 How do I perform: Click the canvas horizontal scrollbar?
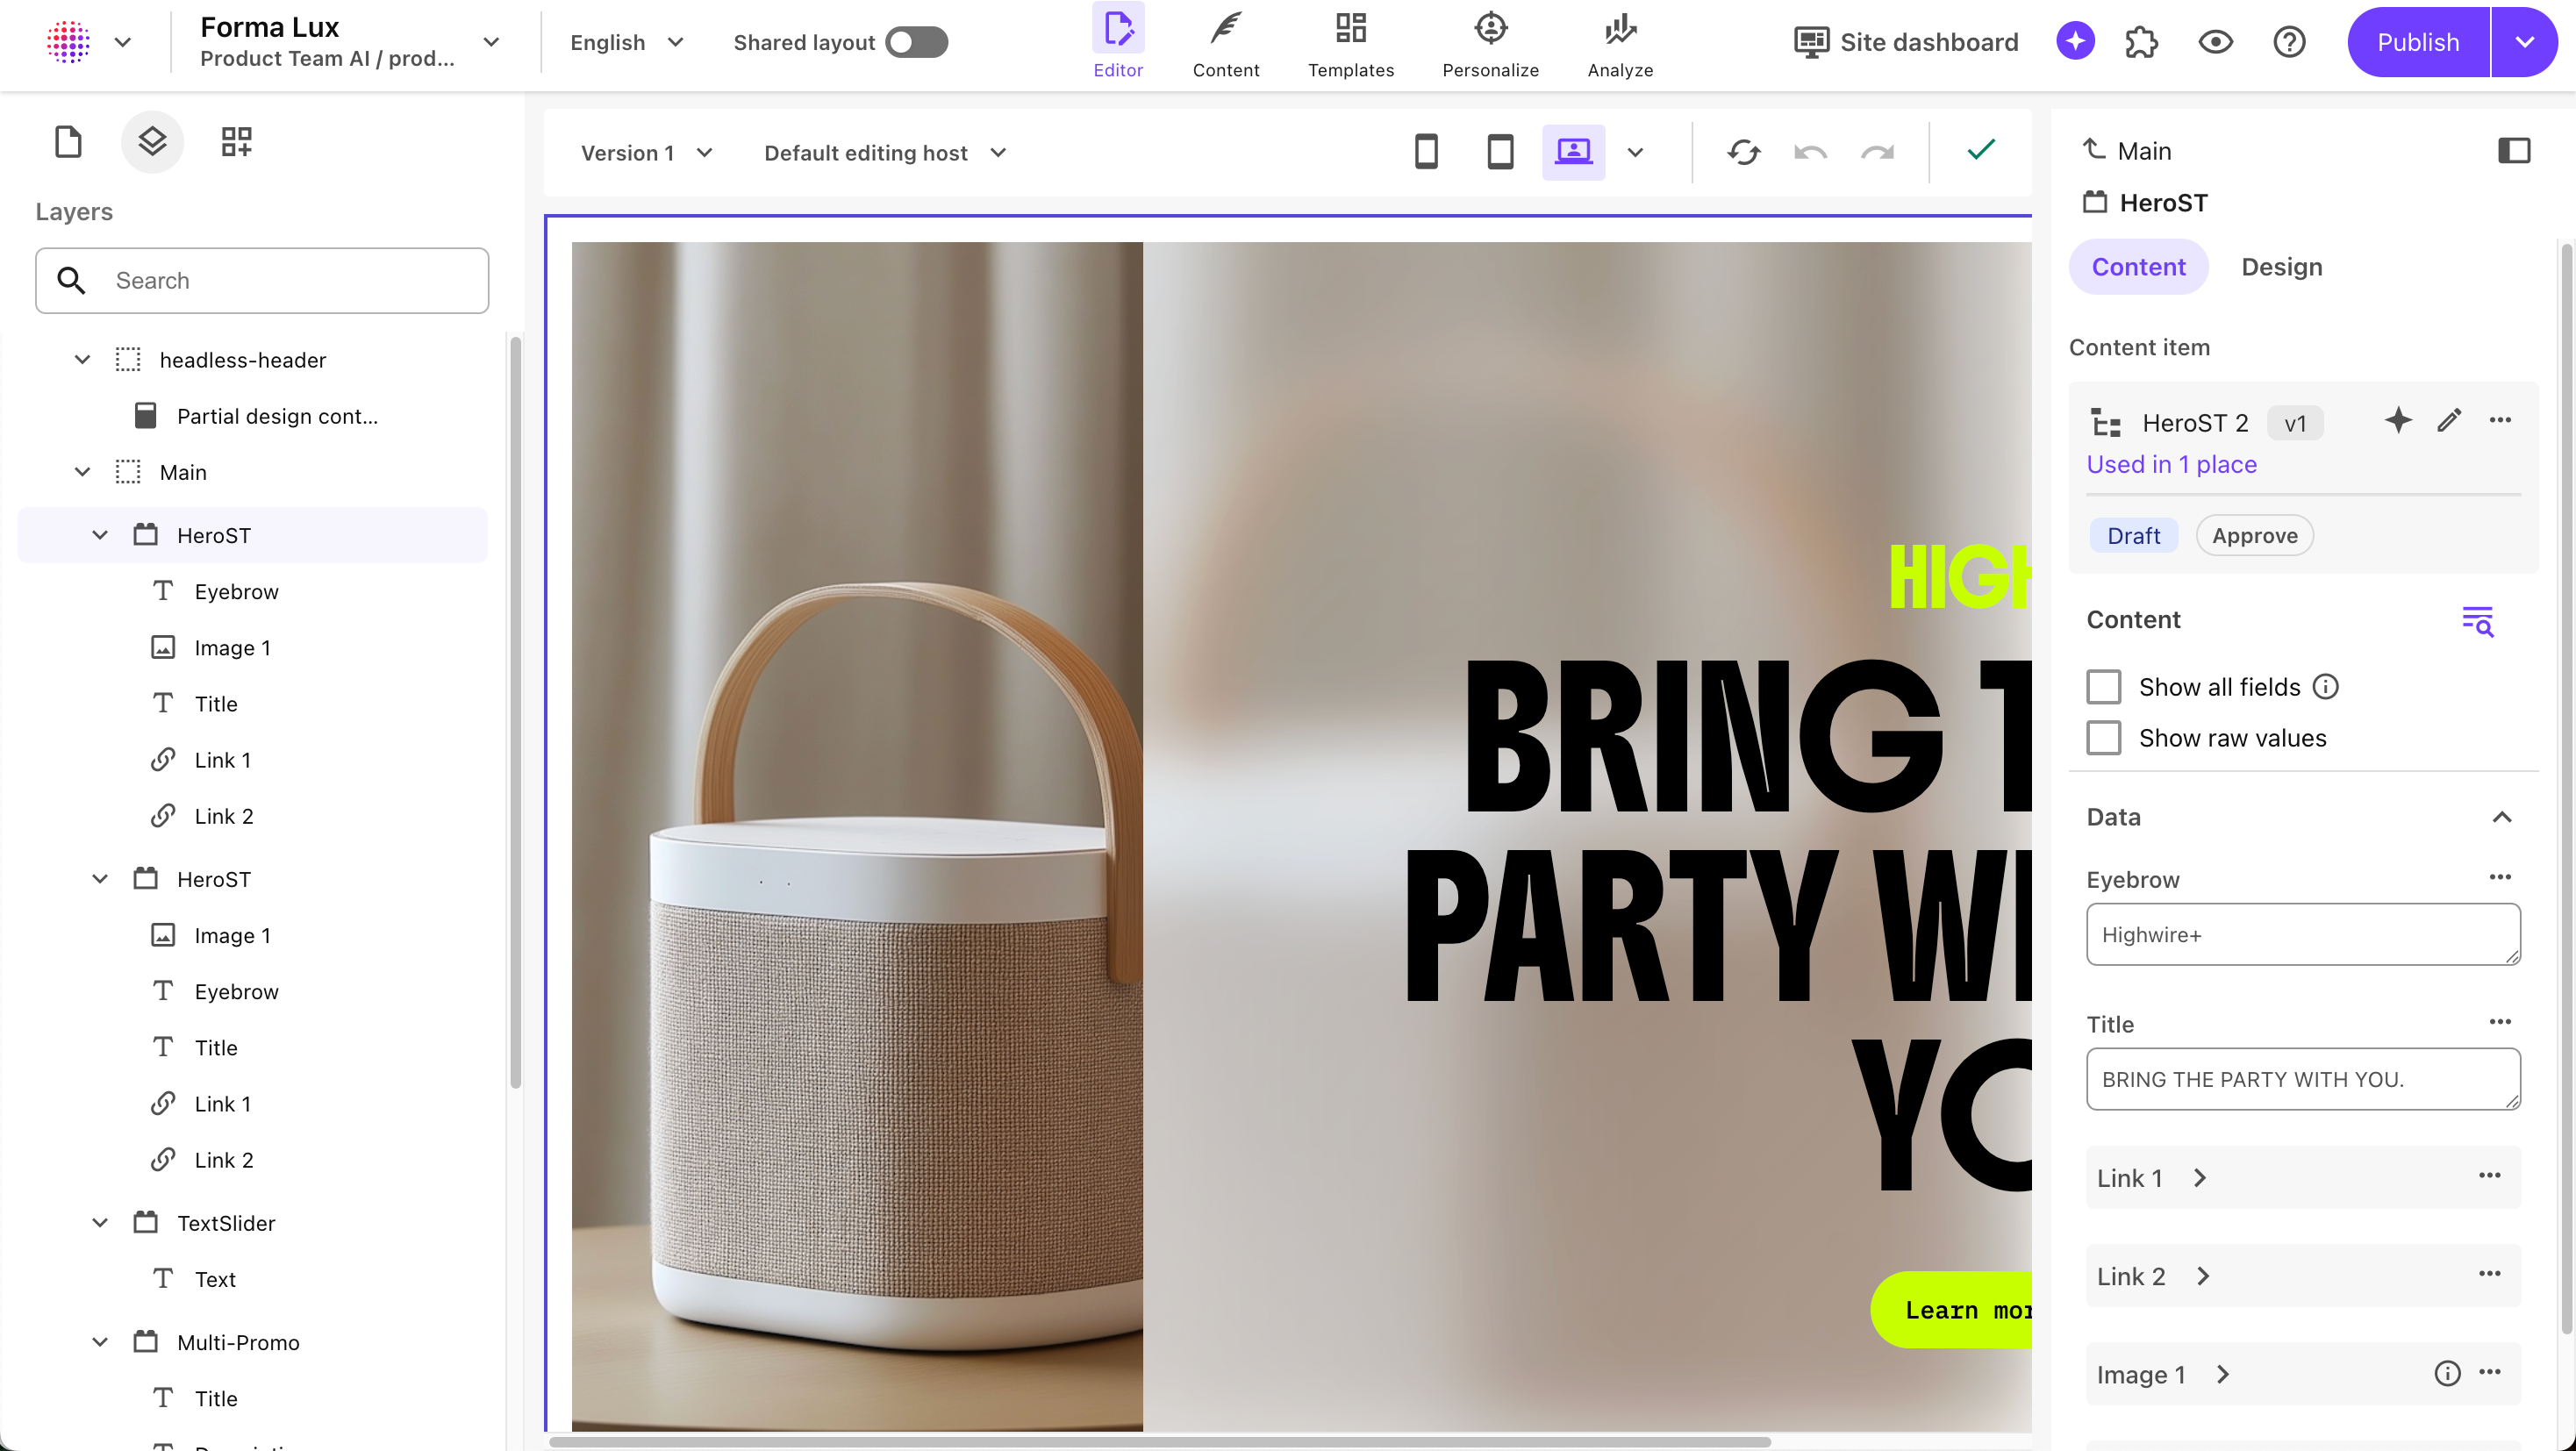1160,1441
